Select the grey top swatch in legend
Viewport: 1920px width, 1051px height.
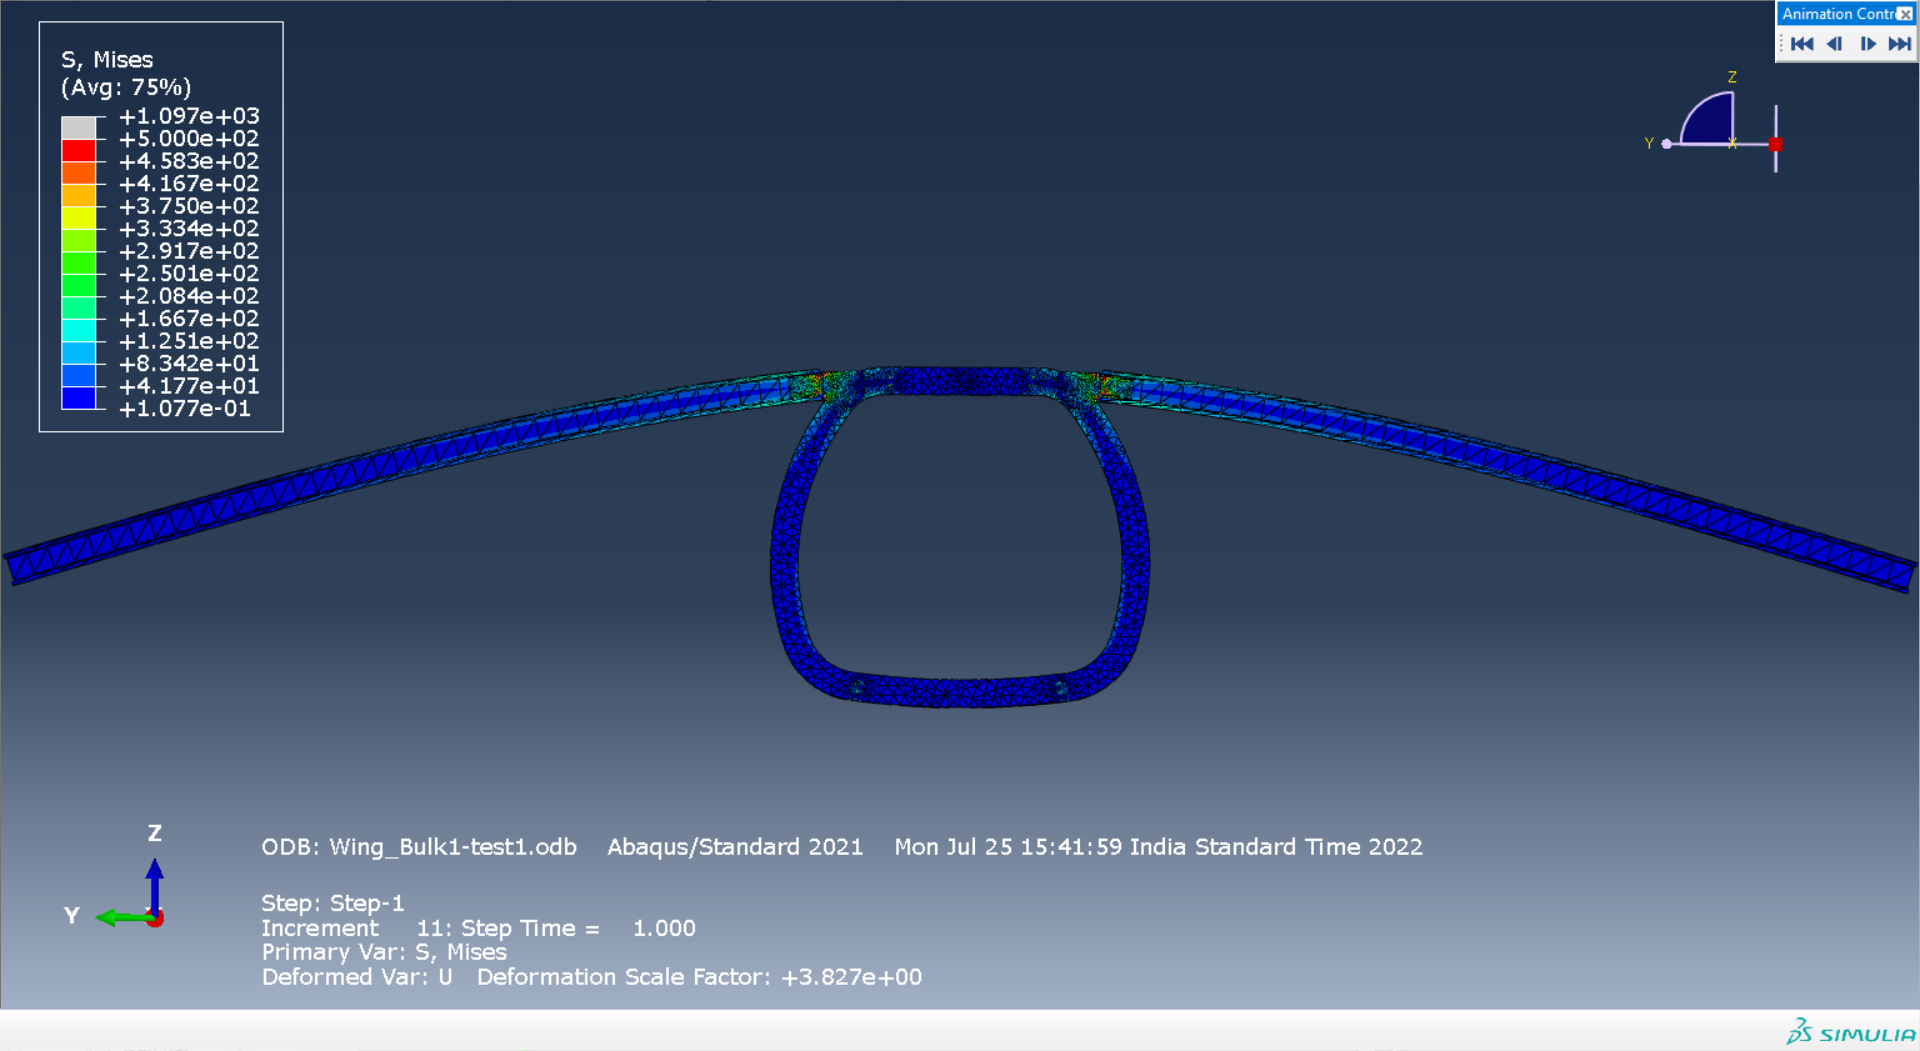[x=79, y=128]
